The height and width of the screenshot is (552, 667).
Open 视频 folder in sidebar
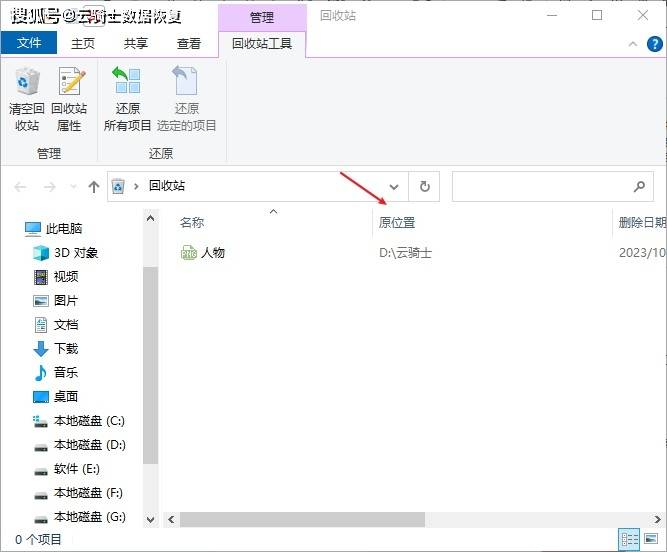coord(56,277)
